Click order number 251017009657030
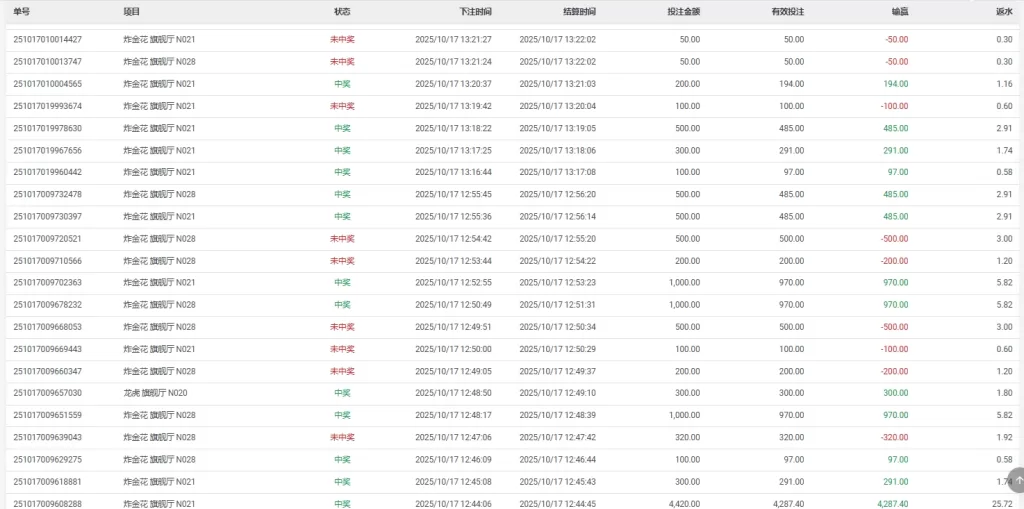This screenshot has width=1024, height=509. click(48, 393)
